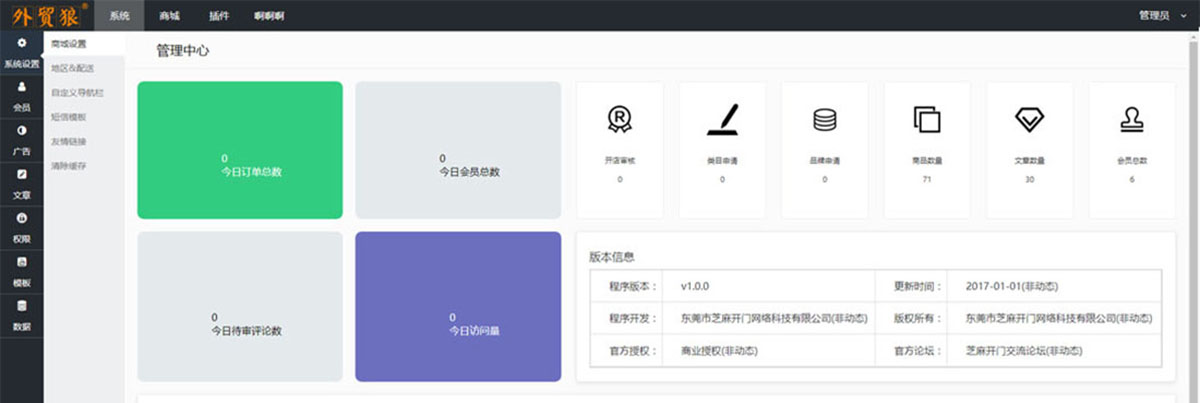
Task: Click the purple 今日访问量 card
Action: pyautogui.click(x=458, y=306)
